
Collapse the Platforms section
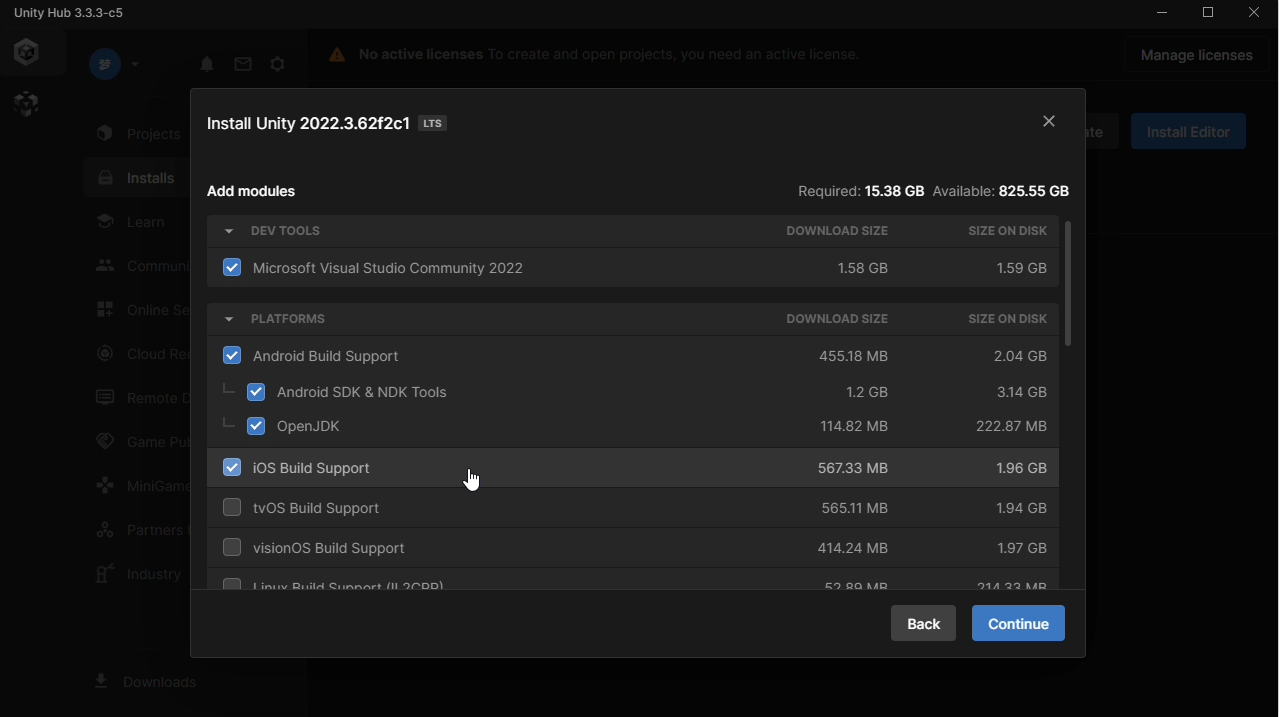click(x=229, y=319)
